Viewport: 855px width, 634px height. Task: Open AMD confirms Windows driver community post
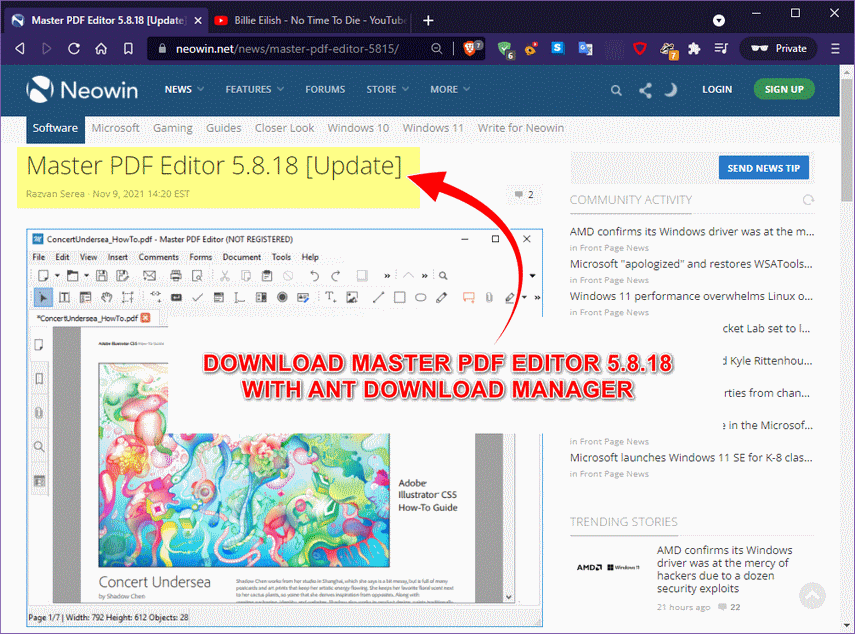coord(691,232)
